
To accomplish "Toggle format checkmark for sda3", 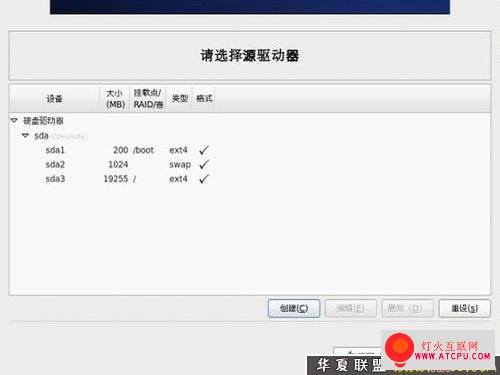I will [x=204, y=179].
